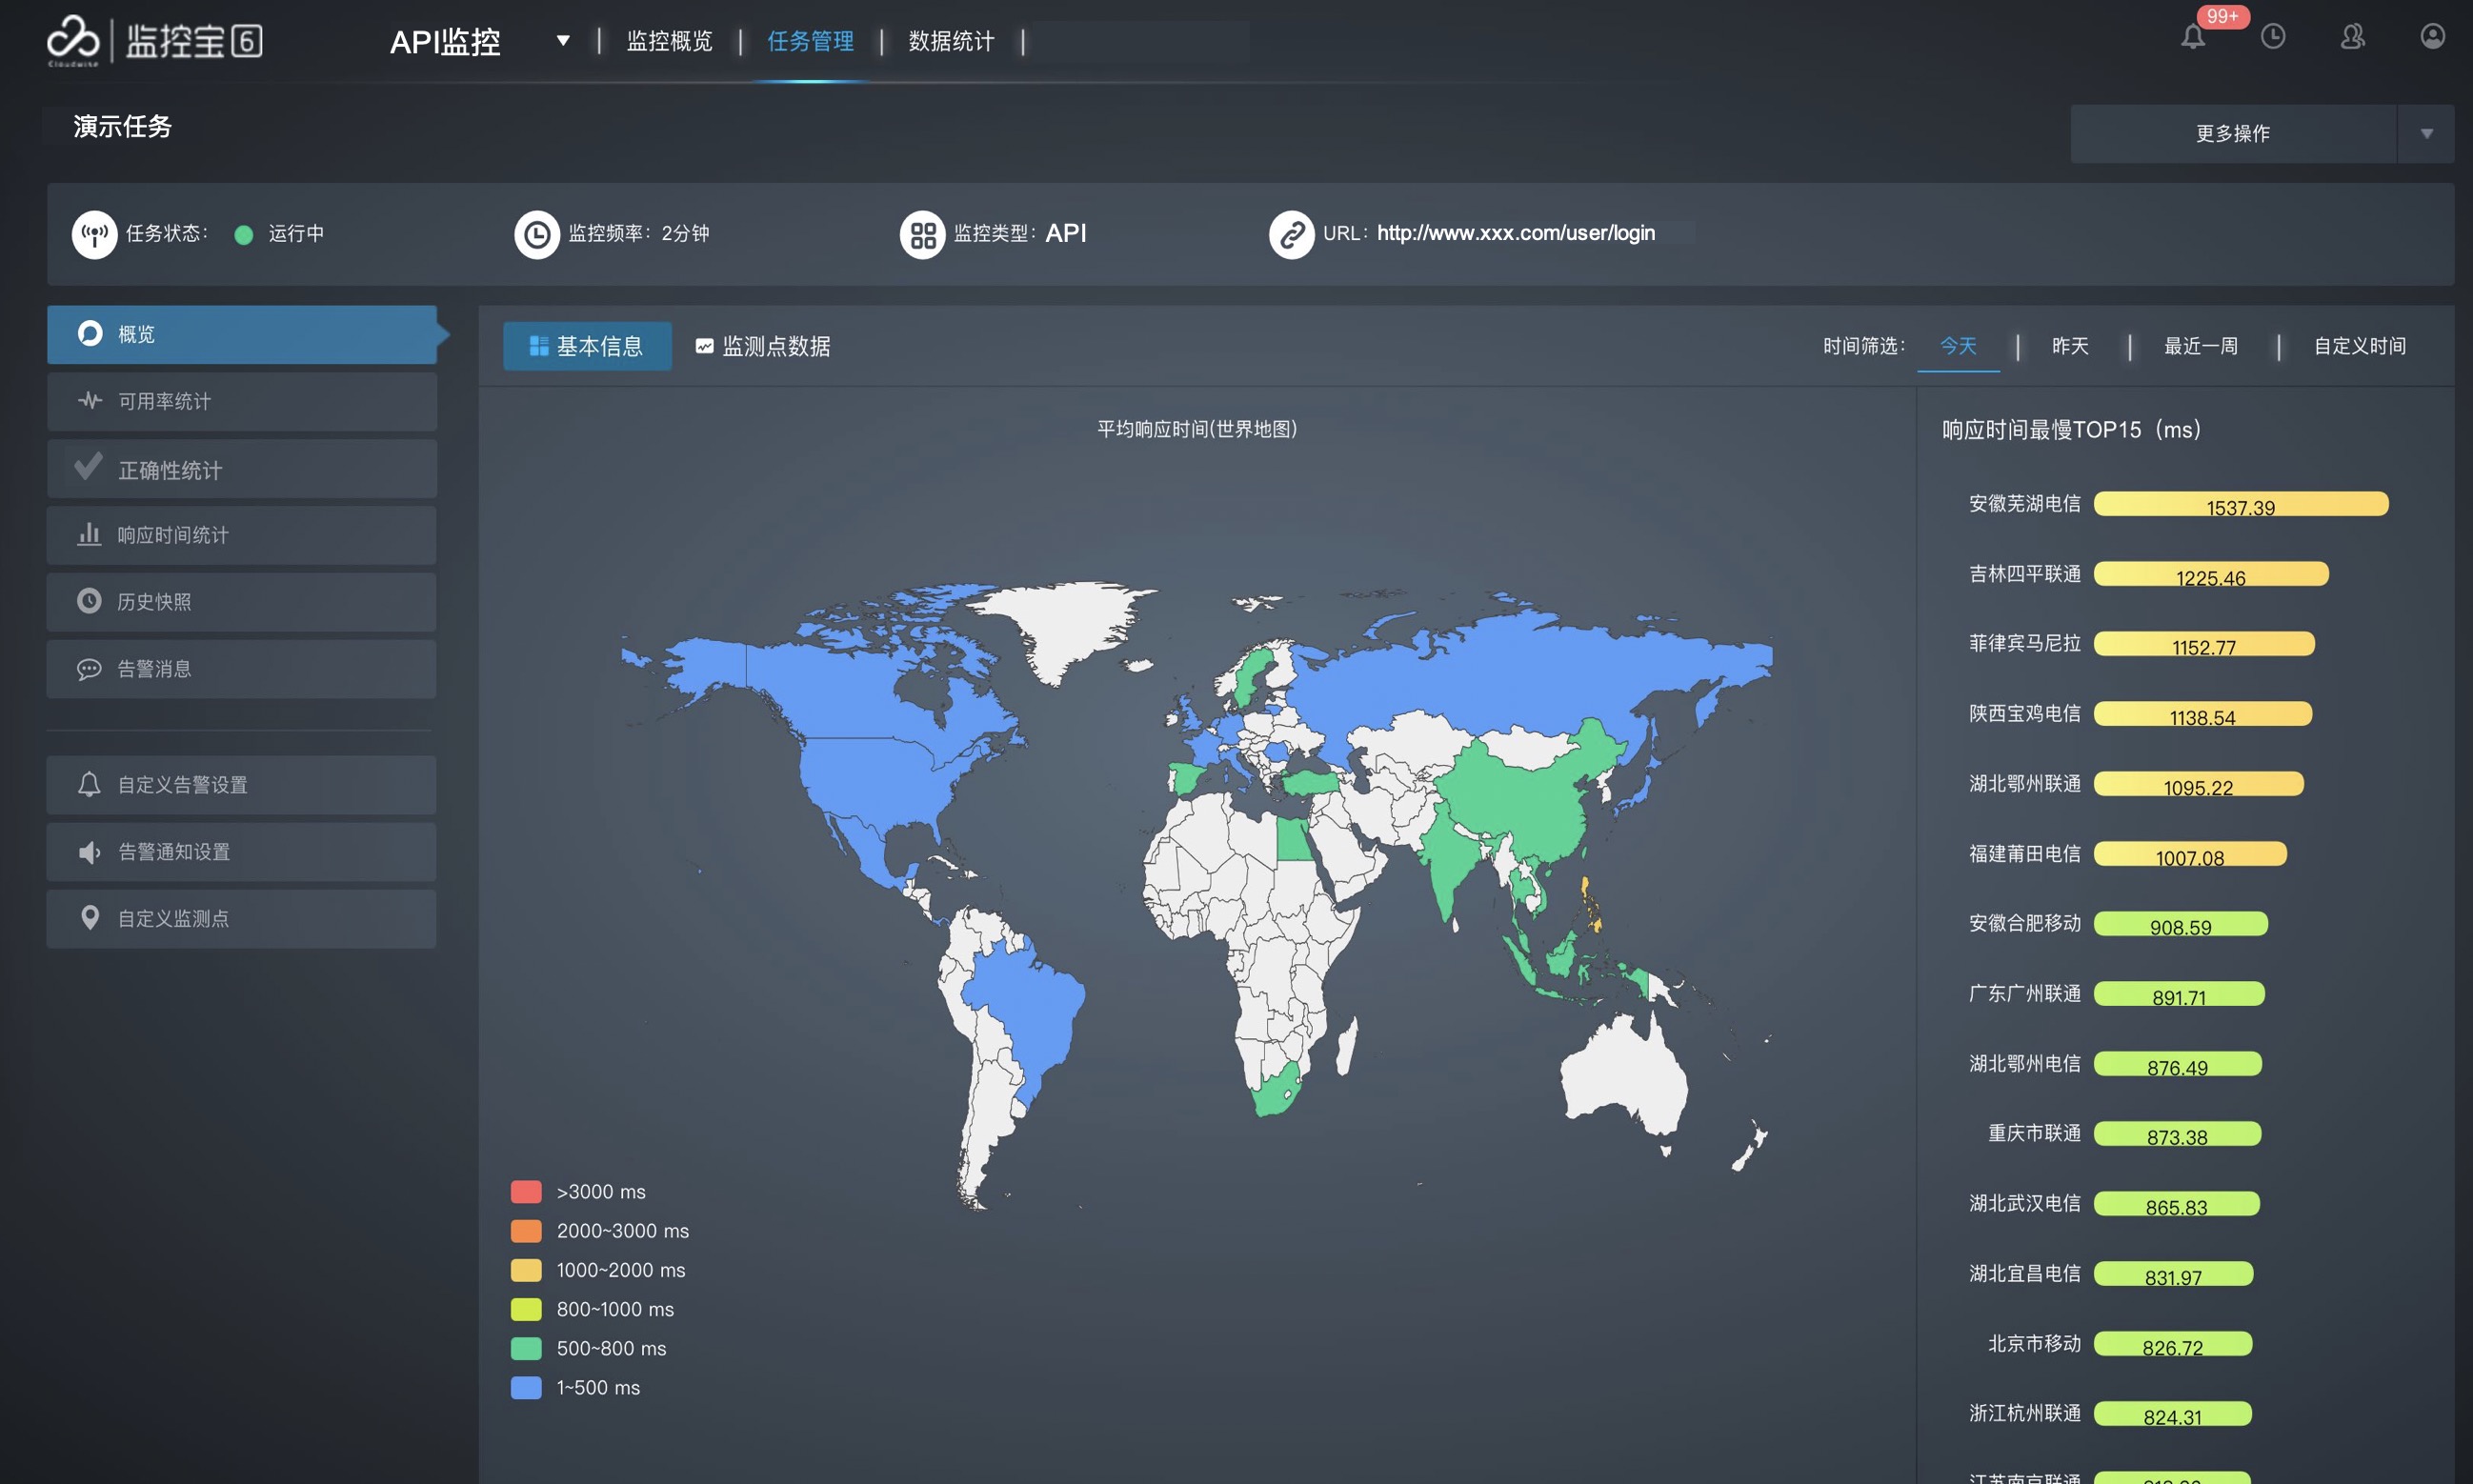
Task: Click the clock history icon in header
Action: (x=2273, y=38)
